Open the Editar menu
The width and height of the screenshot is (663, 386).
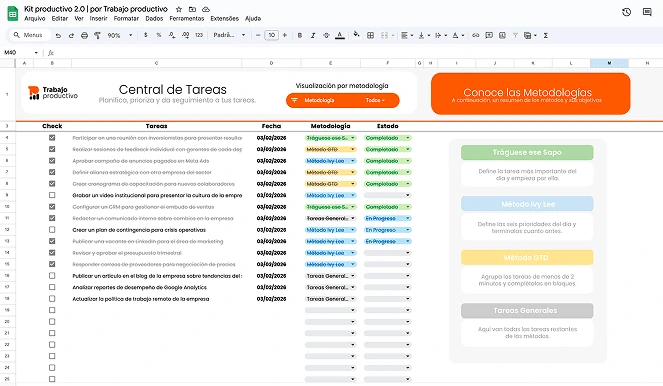60,19
